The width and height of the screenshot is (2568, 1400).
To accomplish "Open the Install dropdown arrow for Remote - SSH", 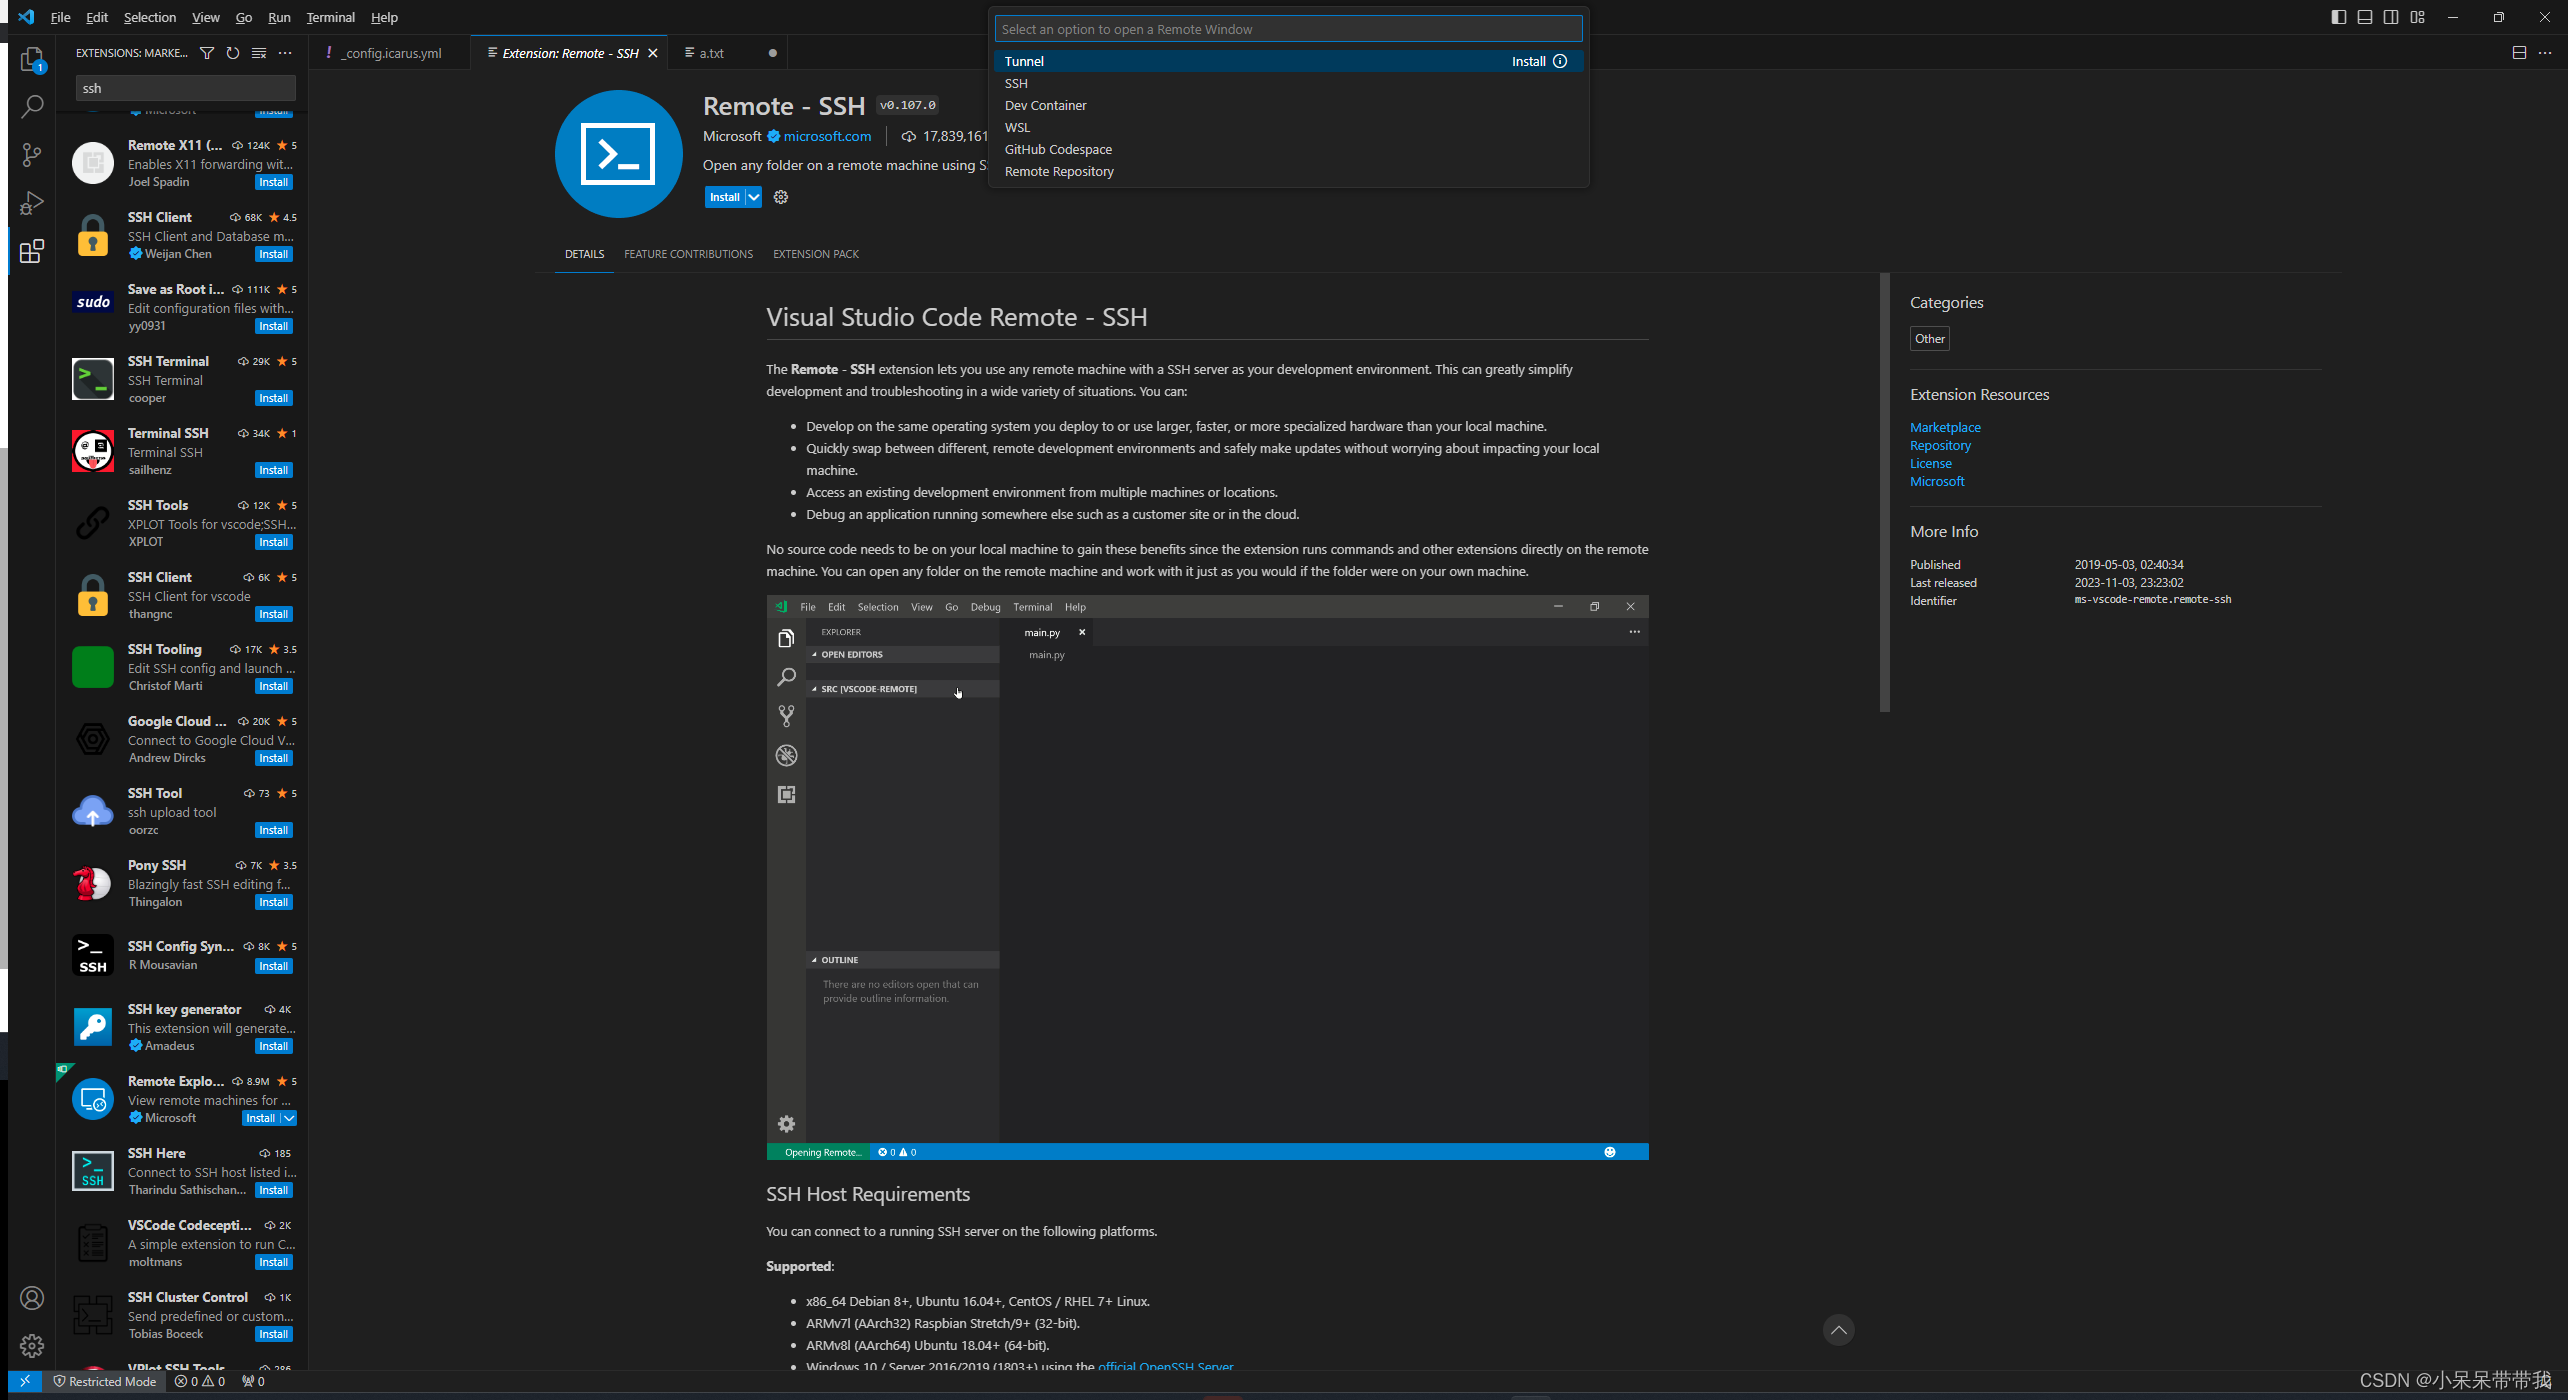I will pyautogui.click(x=754, y=197).
